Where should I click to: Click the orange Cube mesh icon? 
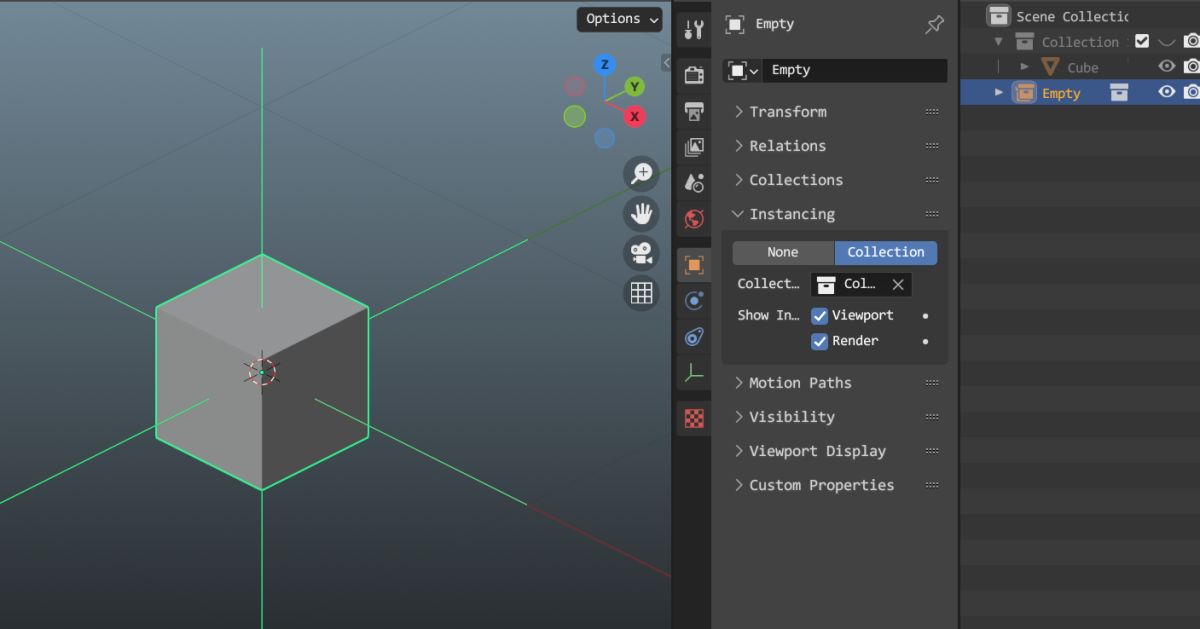(x=1050, y=67)
